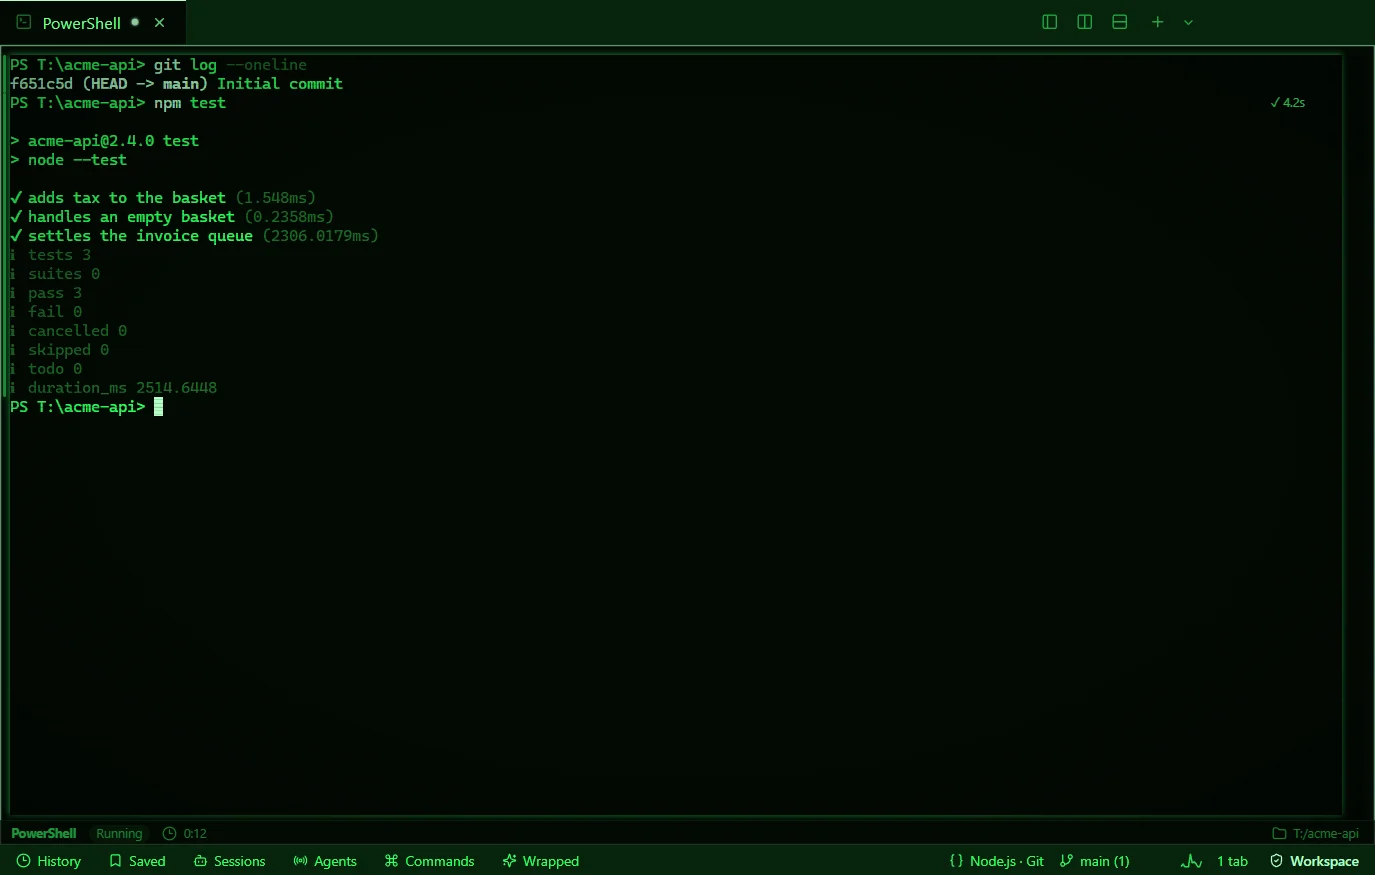
Task: Split the terminal into side-by-side columns
Action: 1085,22
